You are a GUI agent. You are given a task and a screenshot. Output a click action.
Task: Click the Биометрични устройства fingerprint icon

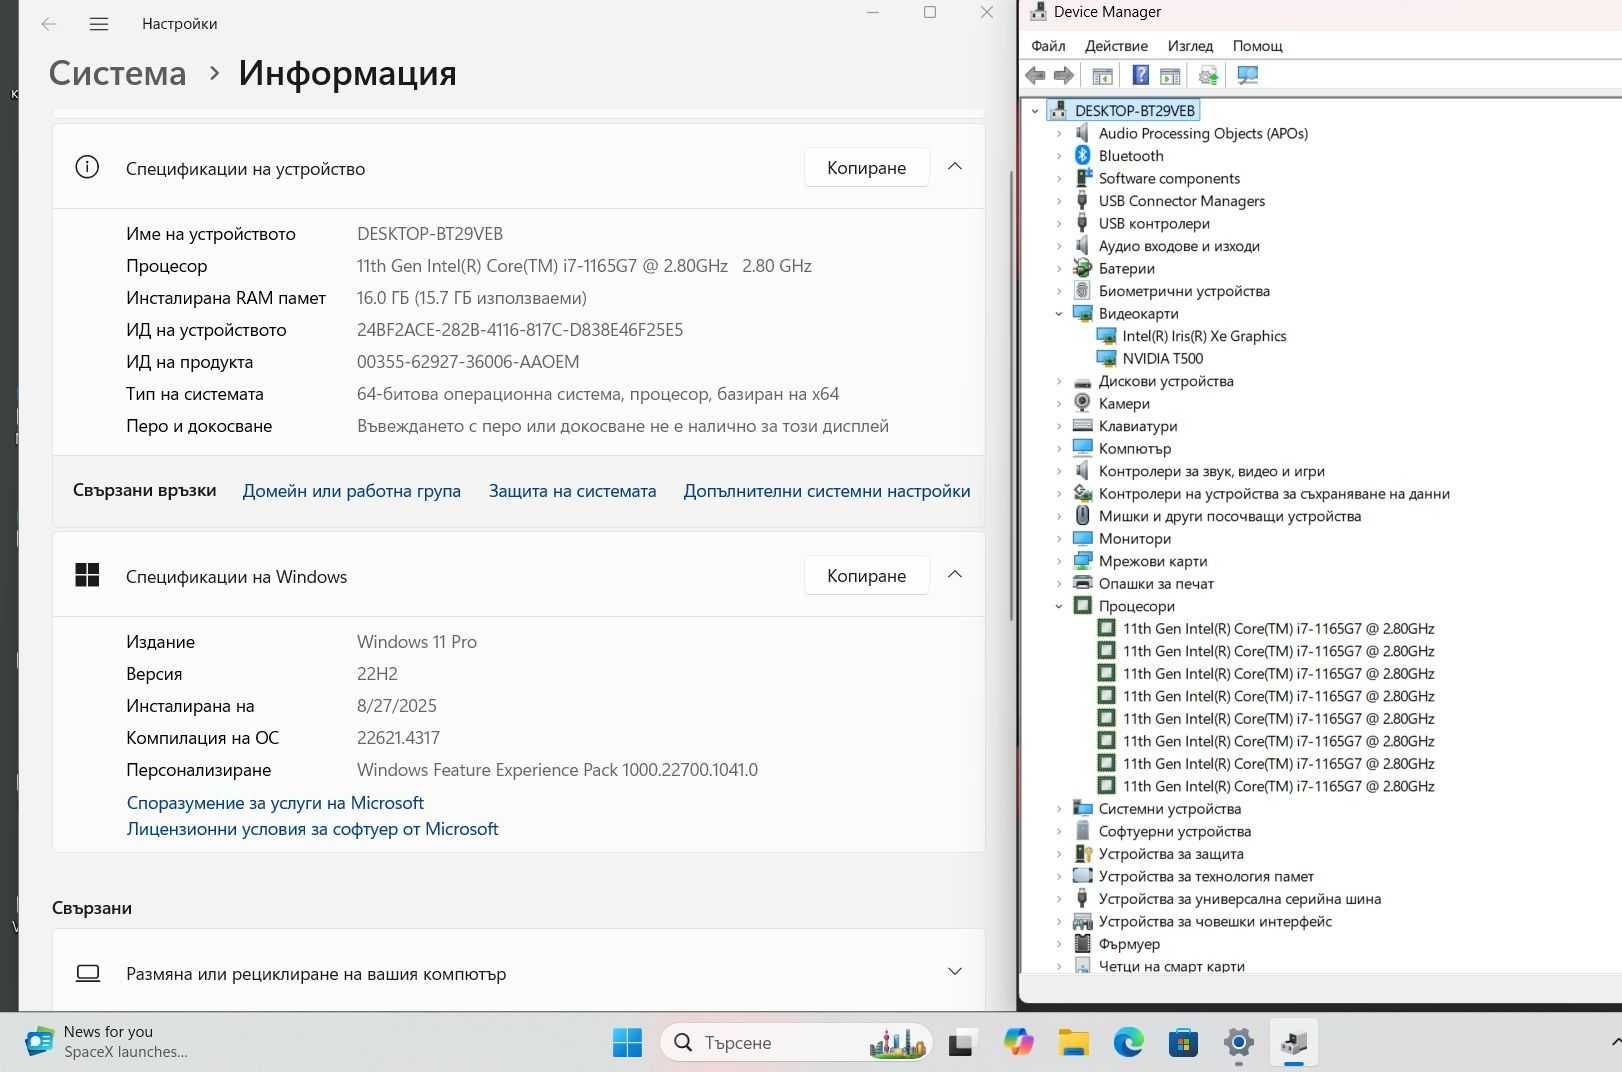pos(1082,291)
